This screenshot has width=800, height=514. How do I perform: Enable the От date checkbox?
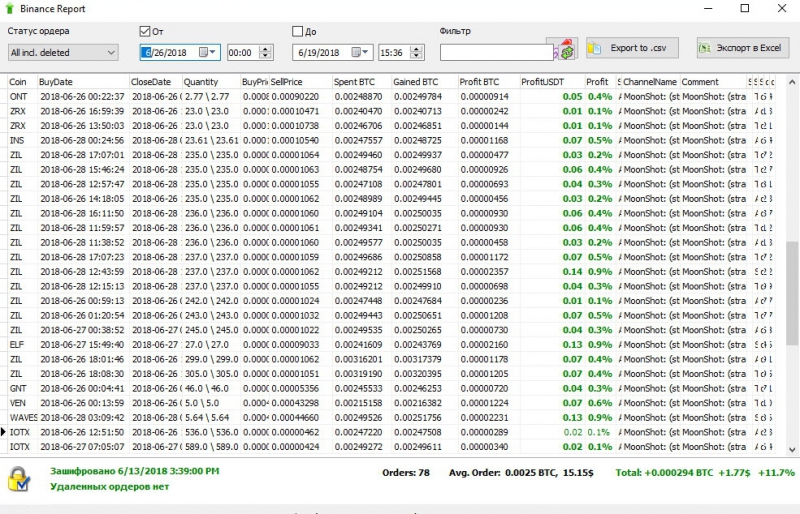pyautogui.click(x=144, y=32)
